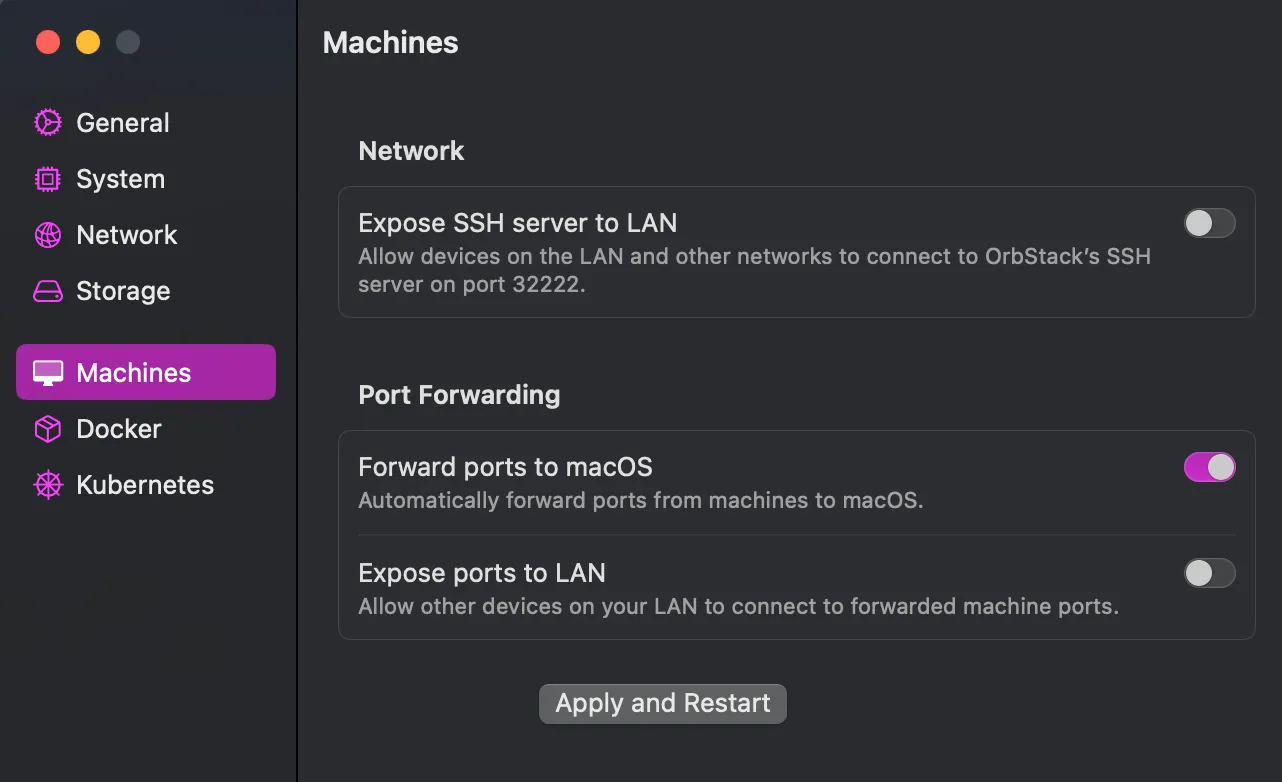The width and height of the screenshot is (1282, 782).
Task: Click the General gear icon in sidebar
Action: click(x=48, y=123)
